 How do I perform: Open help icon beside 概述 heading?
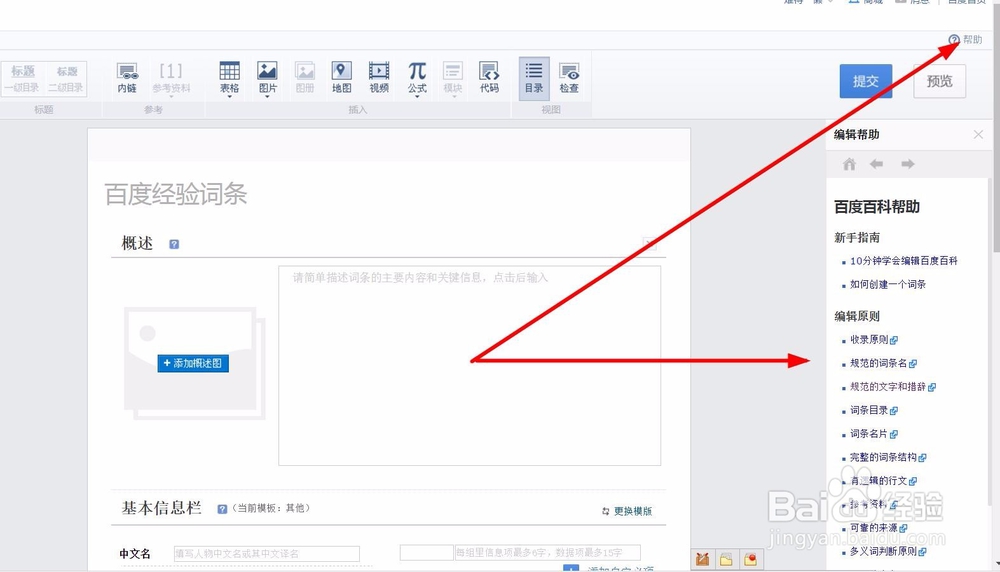click(x=174, y=244)
